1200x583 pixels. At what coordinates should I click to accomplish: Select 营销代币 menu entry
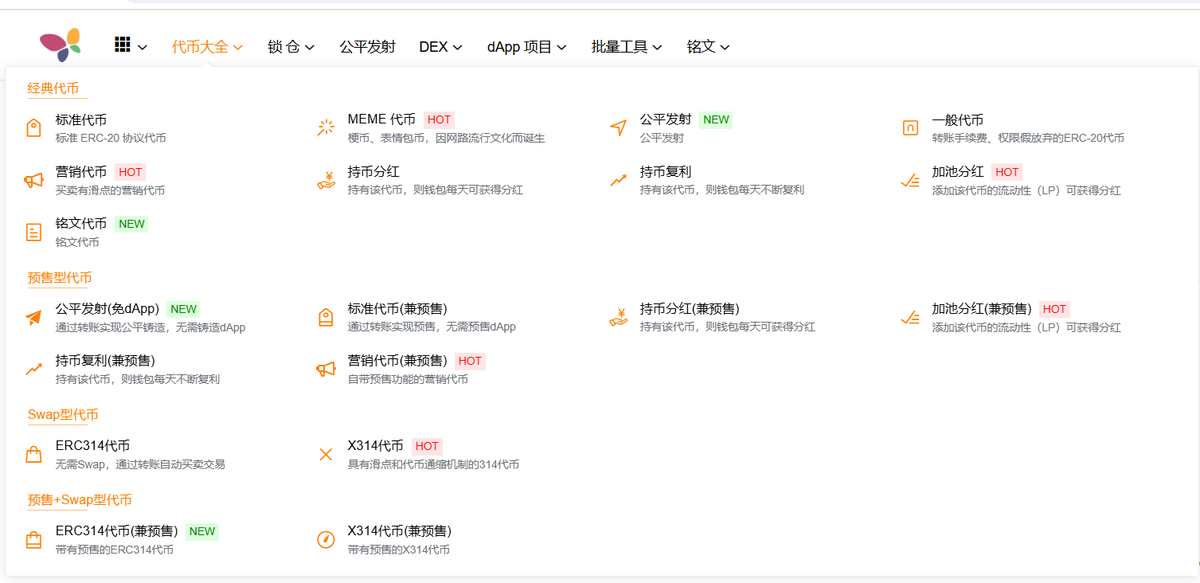(x=81, y=171)
